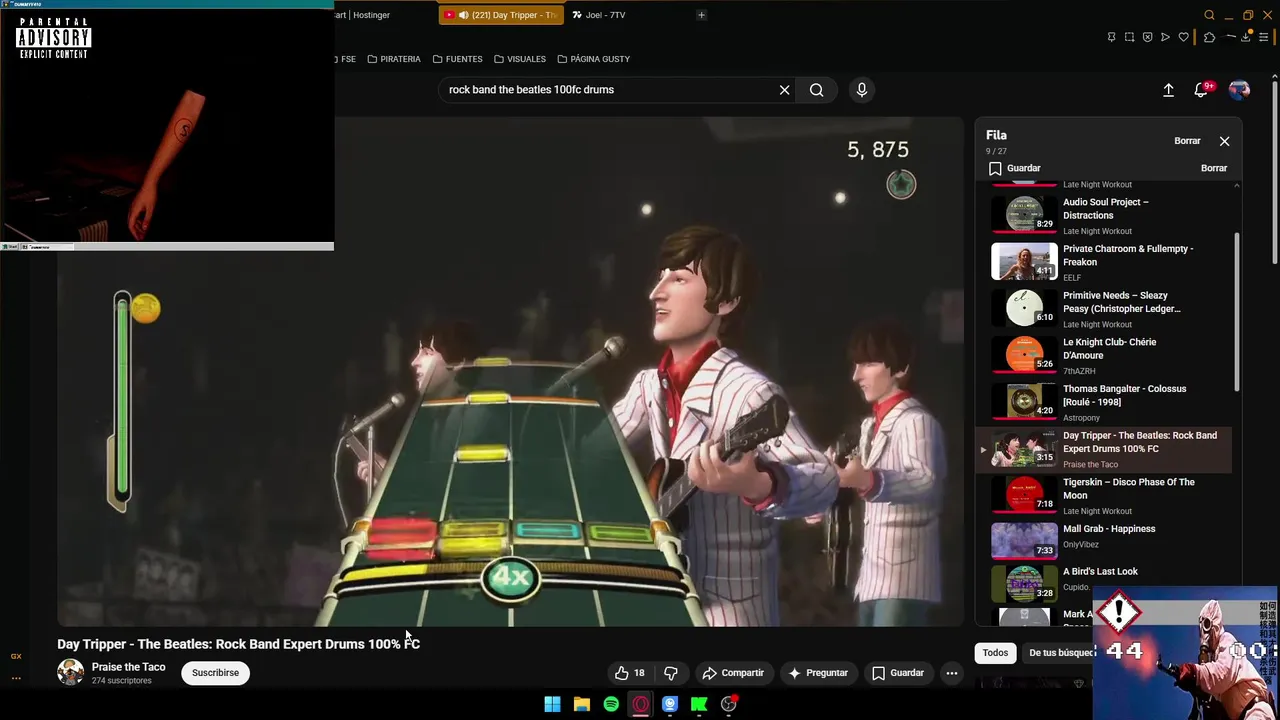This screenshot has height=720, width=1280.
Task: Play A Bird's Last Look from queue
Action: click(x=1105, y=582)
